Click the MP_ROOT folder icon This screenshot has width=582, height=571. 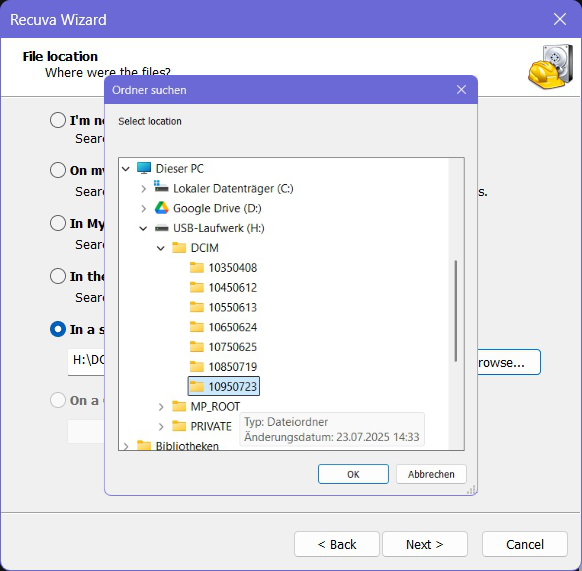point(179,406)
